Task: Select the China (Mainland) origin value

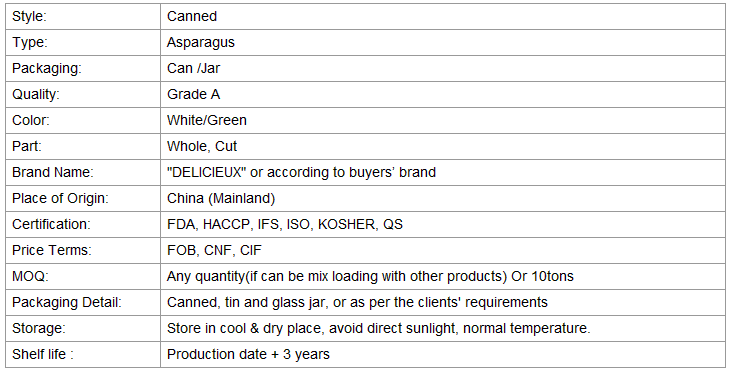Action: [221, 198]
